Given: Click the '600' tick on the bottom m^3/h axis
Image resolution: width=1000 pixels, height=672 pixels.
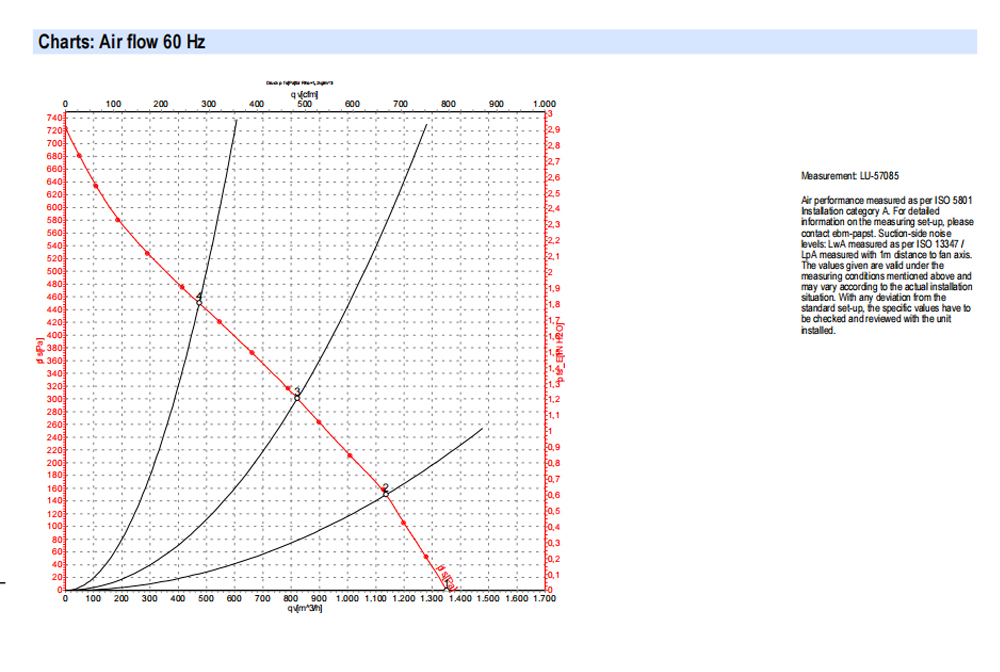Looking at the screenshot, I should 234,599.
